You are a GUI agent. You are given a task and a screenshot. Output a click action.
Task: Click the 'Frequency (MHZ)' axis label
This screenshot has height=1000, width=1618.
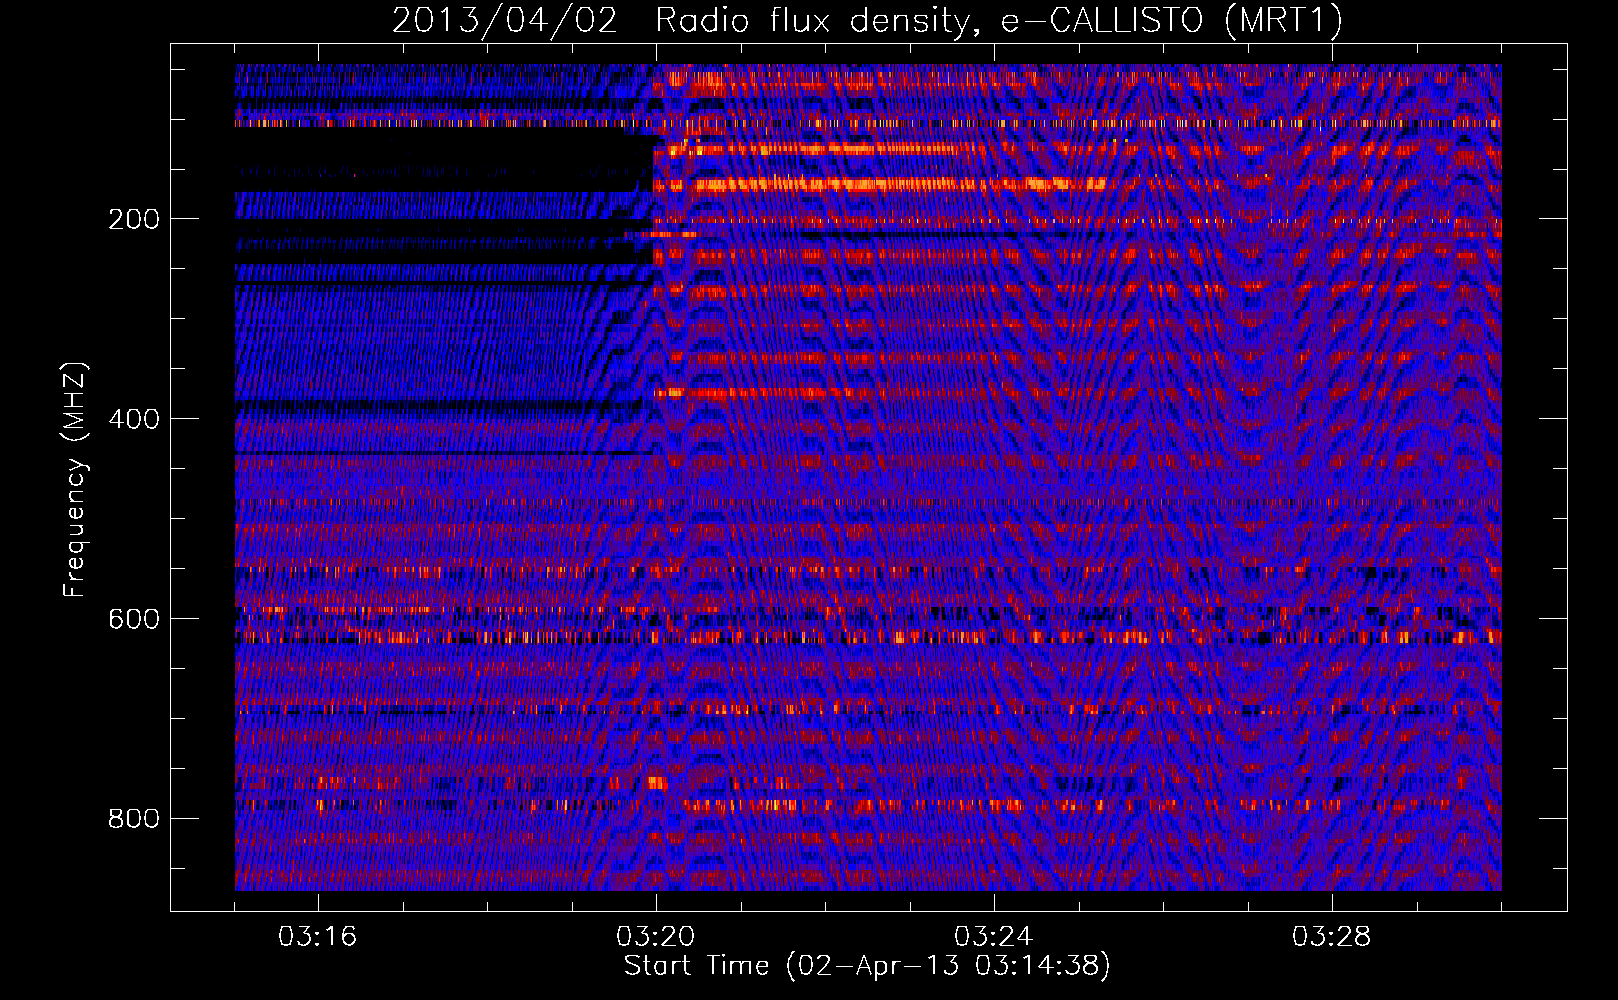(75, 479)
